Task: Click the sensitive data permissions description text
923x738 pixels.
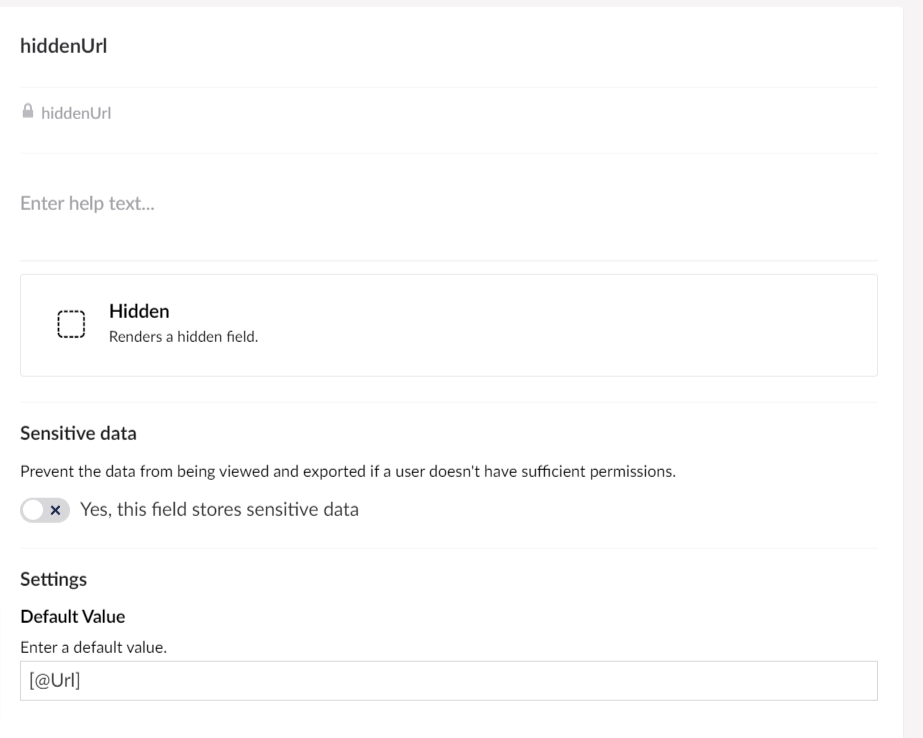Action: click(348, 471)
